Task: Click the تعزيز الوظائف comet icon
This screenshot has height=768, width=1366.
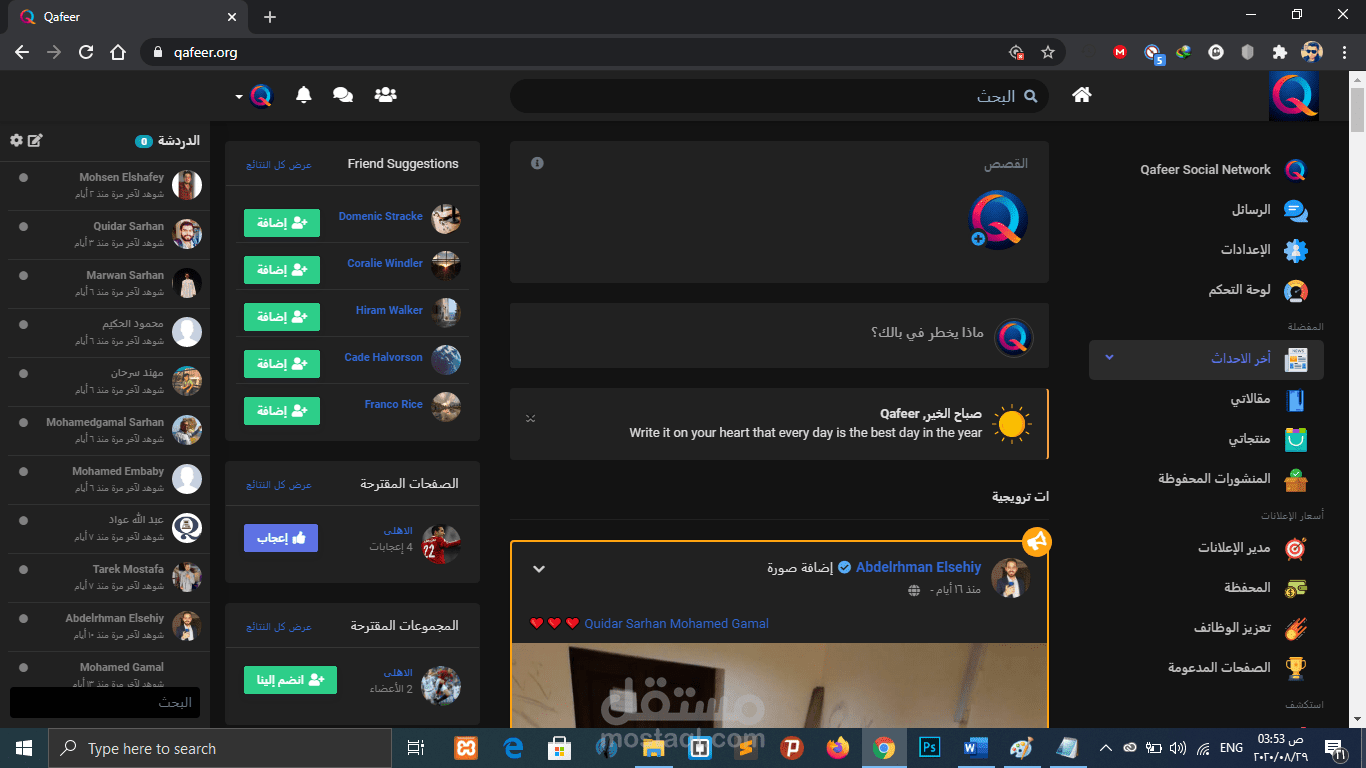Action: (1296, 628)
